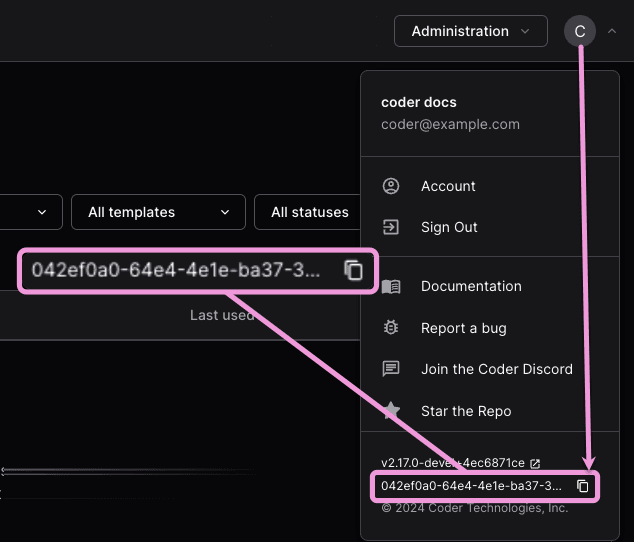
Task: Expand the All statuses filter
Action: [x=307, y=212]
